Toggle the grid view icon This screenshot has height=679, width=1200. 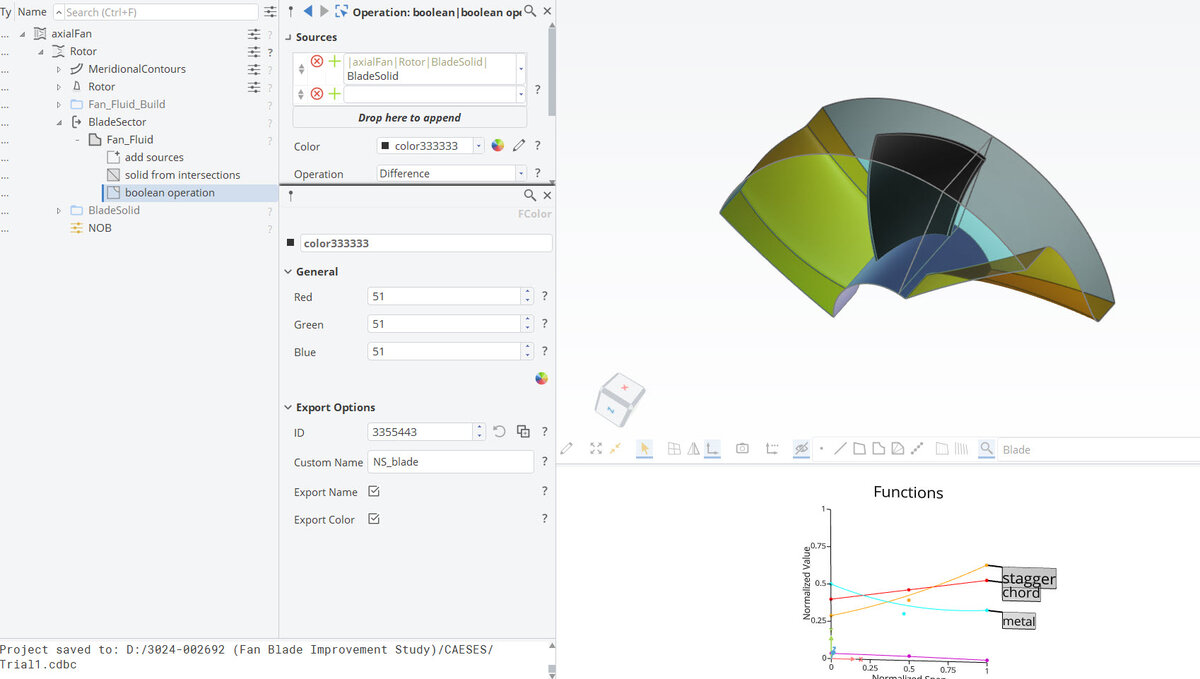coord(674,449)
